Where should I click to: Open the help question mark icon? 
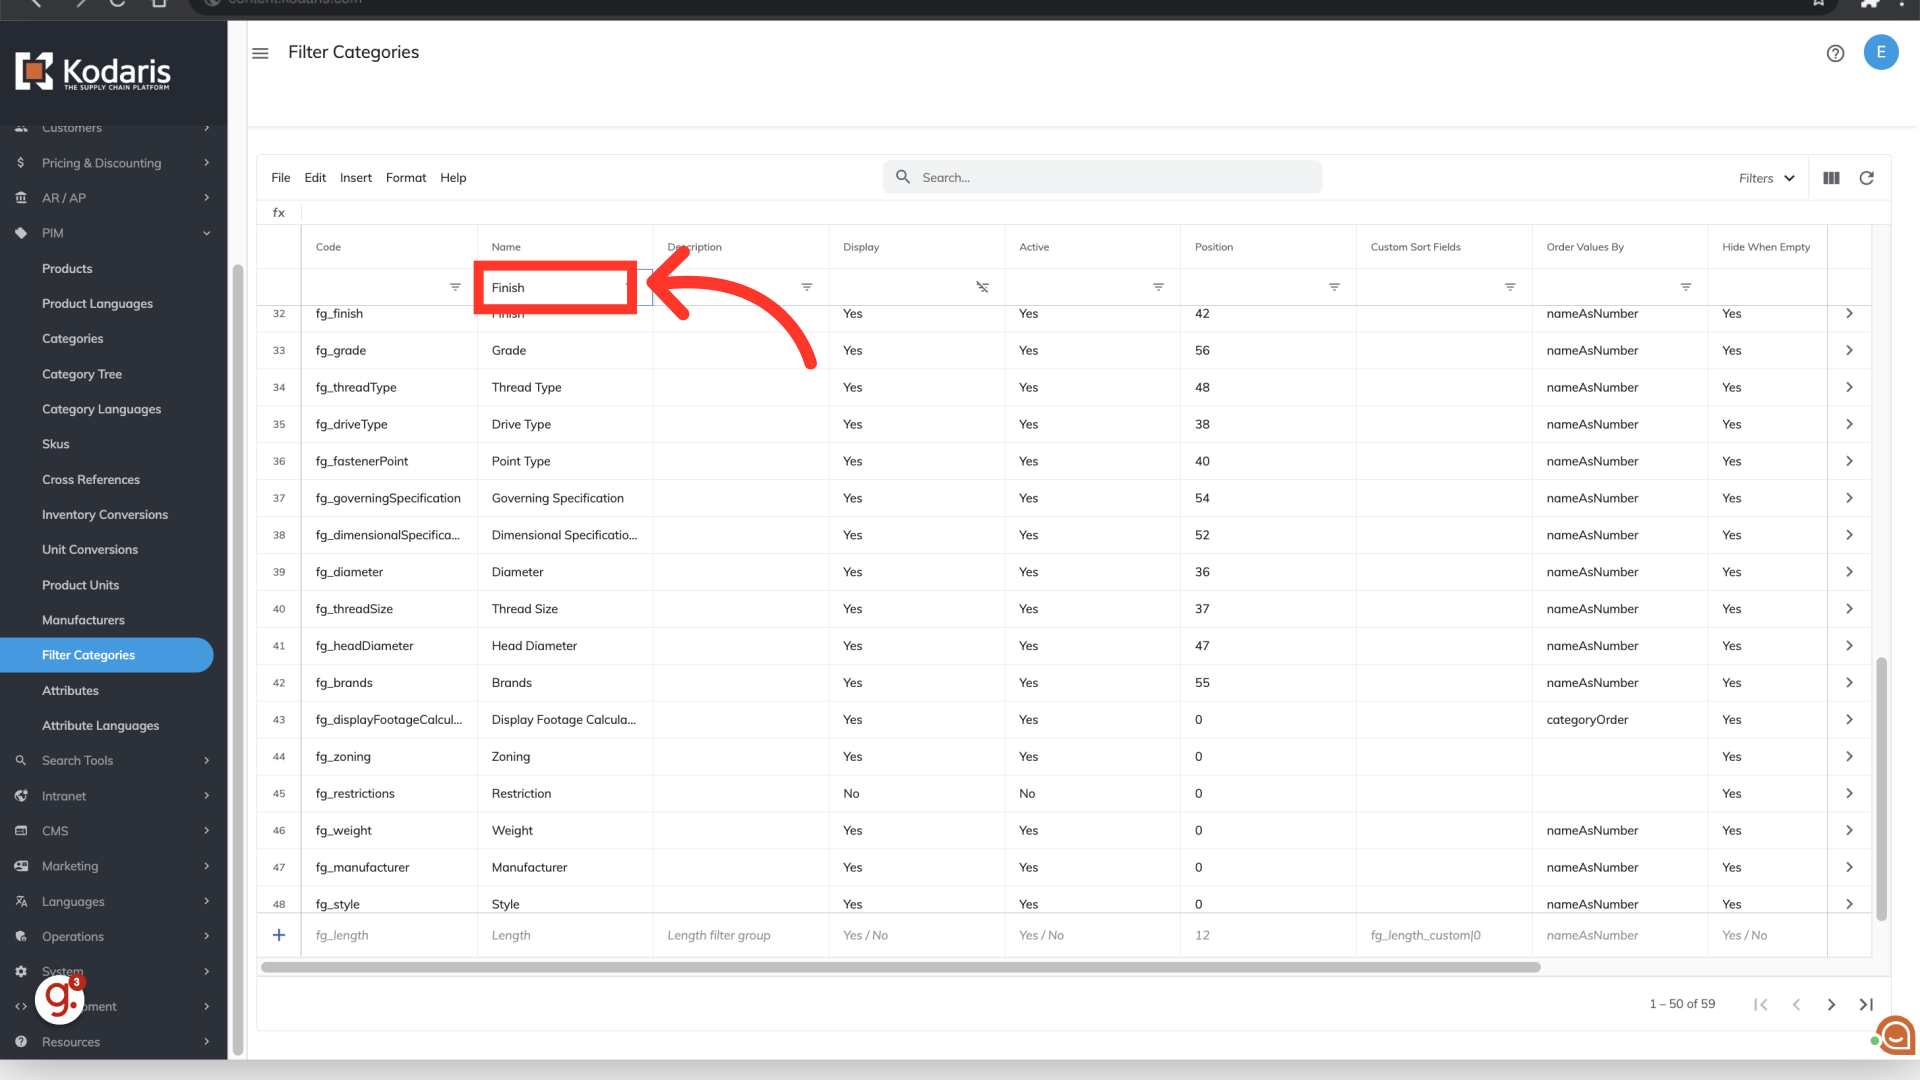tap(1835, 53)
